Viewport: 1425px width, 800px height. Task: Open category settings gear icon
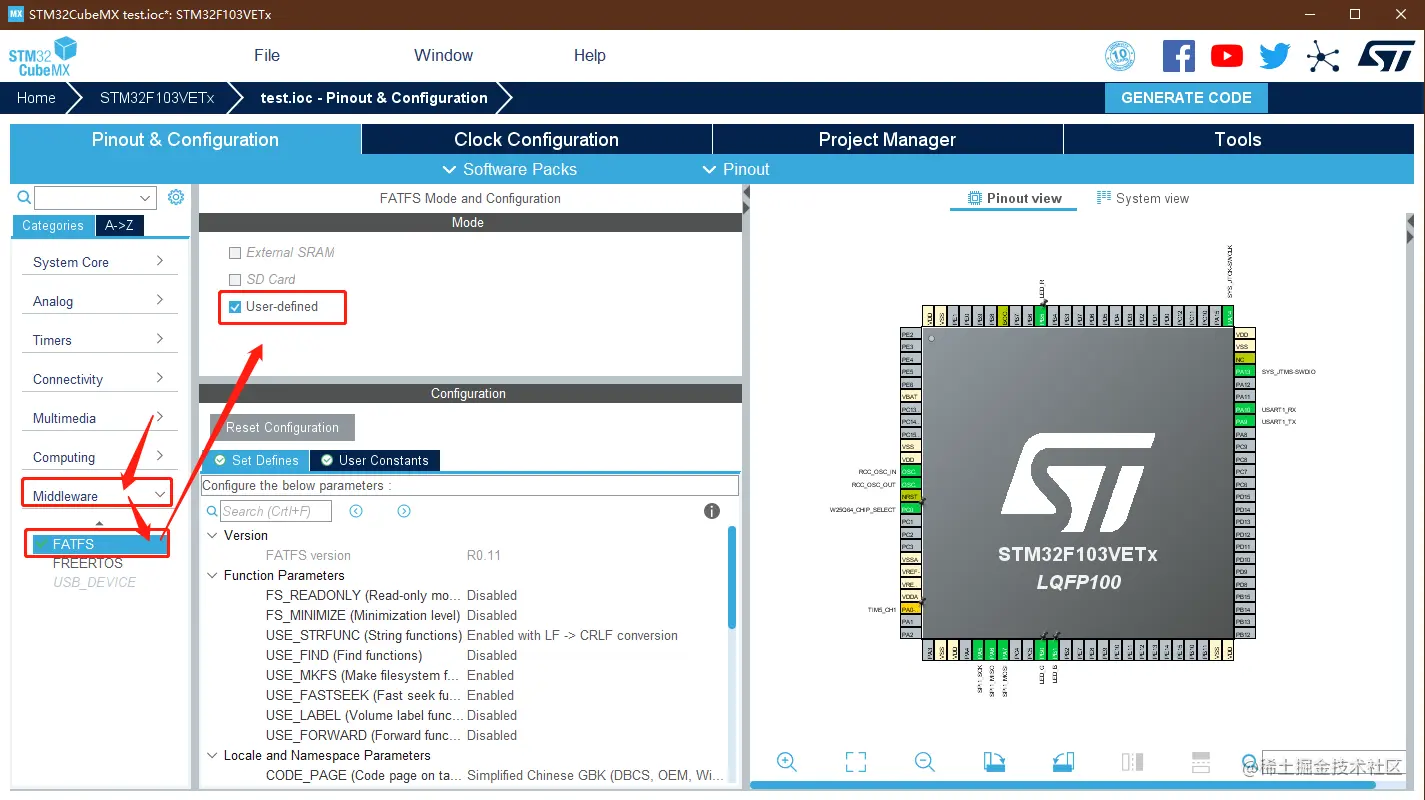tap(176, 197)
